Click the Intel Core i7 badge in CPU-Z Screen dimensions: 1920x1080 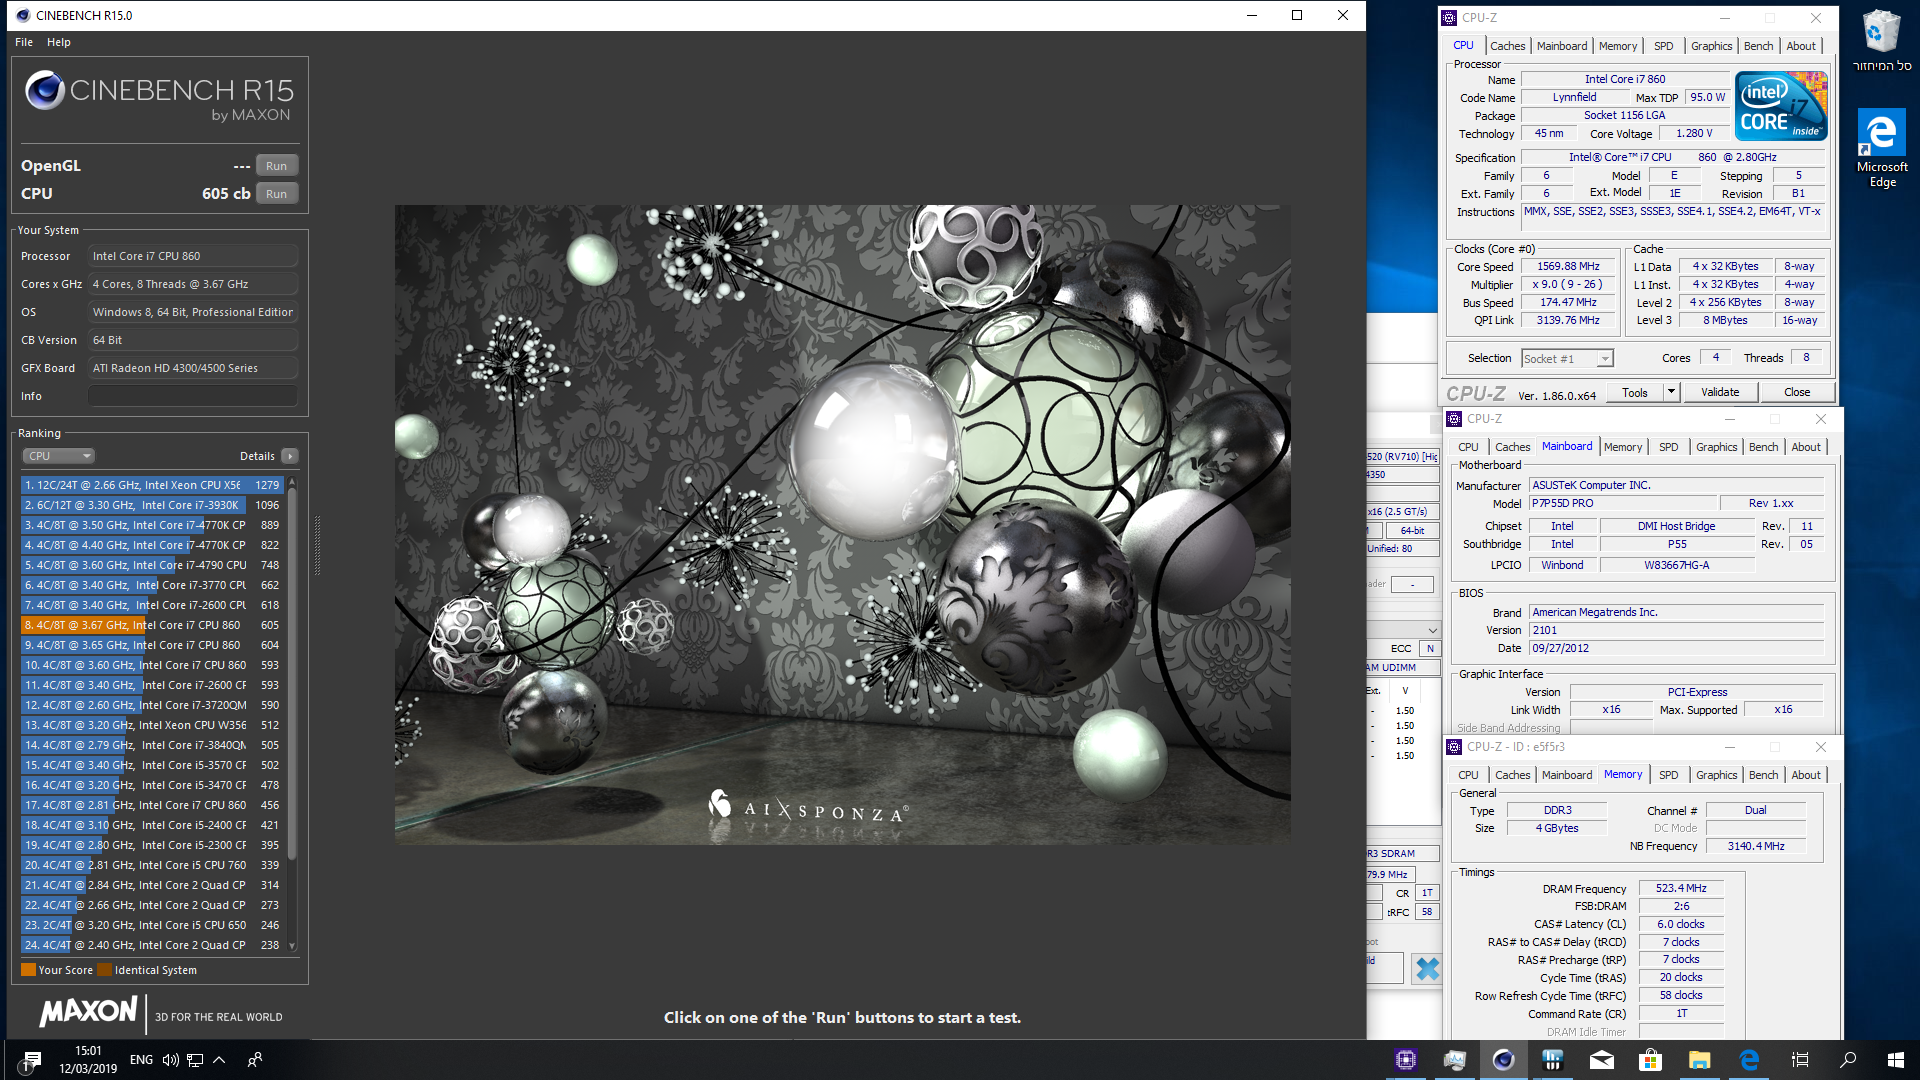tap(1781, 105)
